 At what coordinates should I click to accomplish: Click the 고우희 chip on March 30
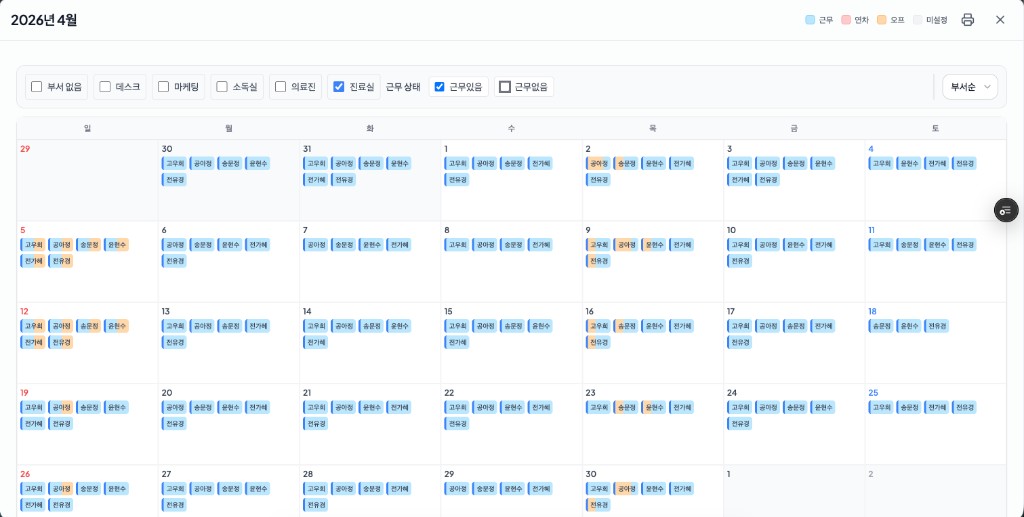point(174,163)
